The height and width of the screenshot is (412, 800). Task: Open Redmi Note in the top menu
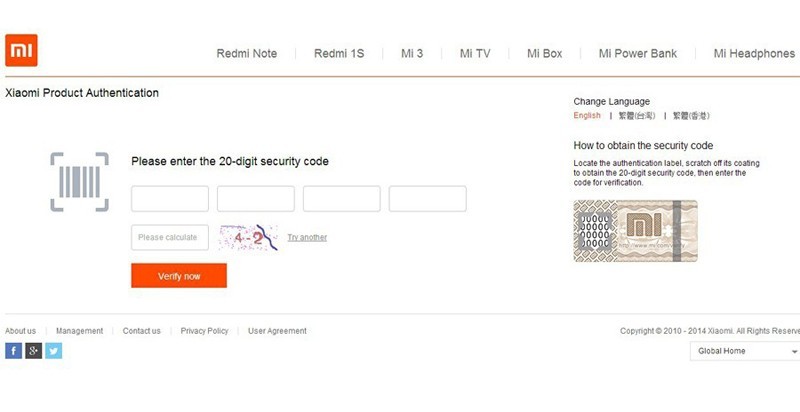click(x=246, y=54)
